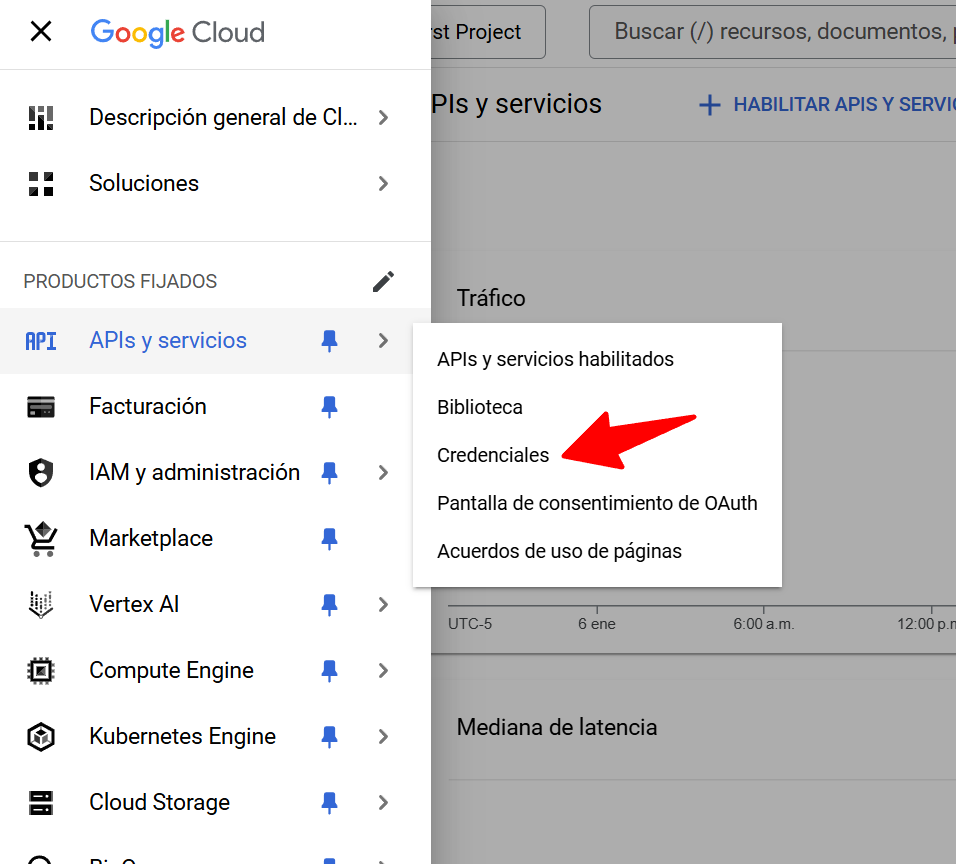This screenshot has height=864, width=956.
Task: Edit pinned products with pencil icon
Action: coord(383,282)
